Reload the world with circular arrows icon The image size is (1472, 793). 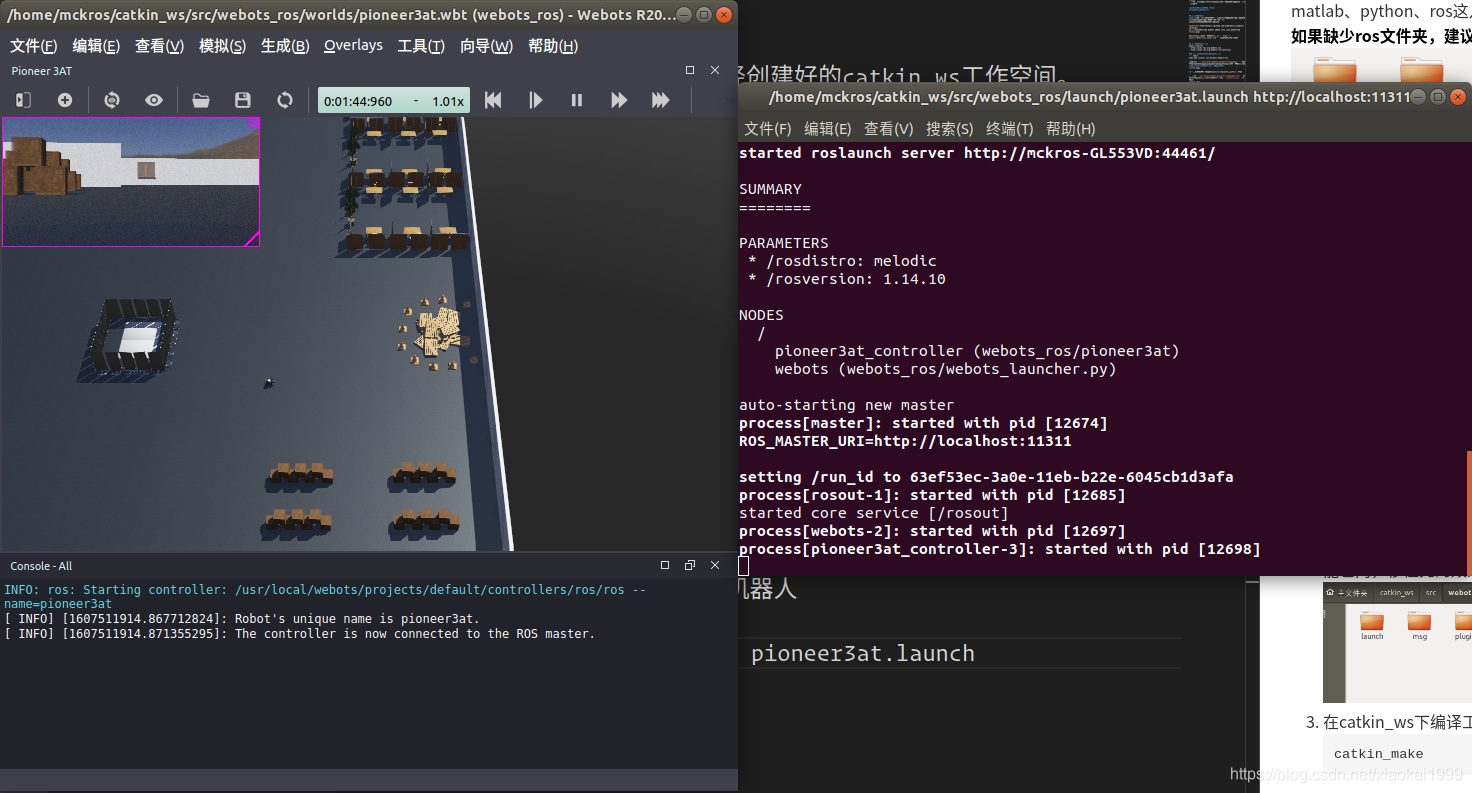click(x=285, y=100)
